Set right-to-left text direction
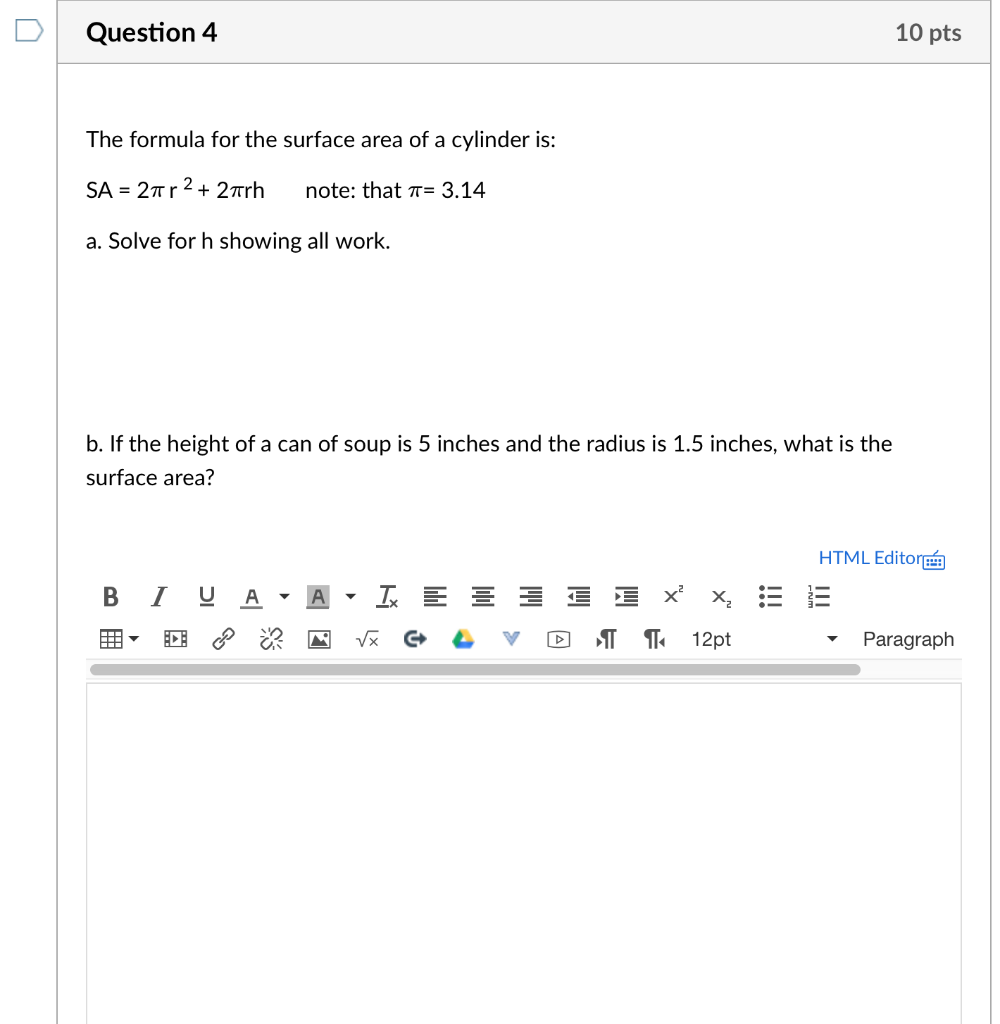This screenshot has height=1024, width=1000. coord(654,639)
